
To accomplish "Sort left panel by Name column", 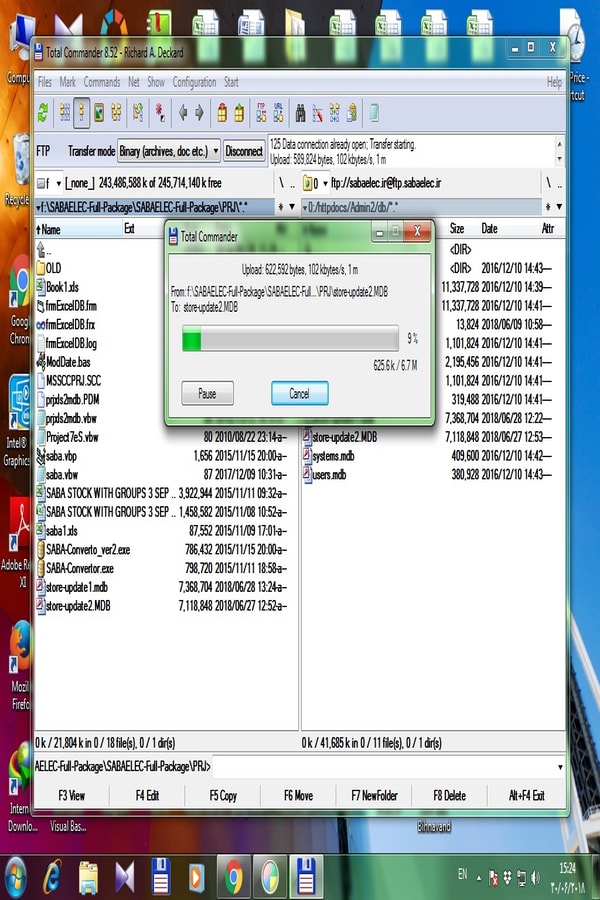I will click(79, 229).
